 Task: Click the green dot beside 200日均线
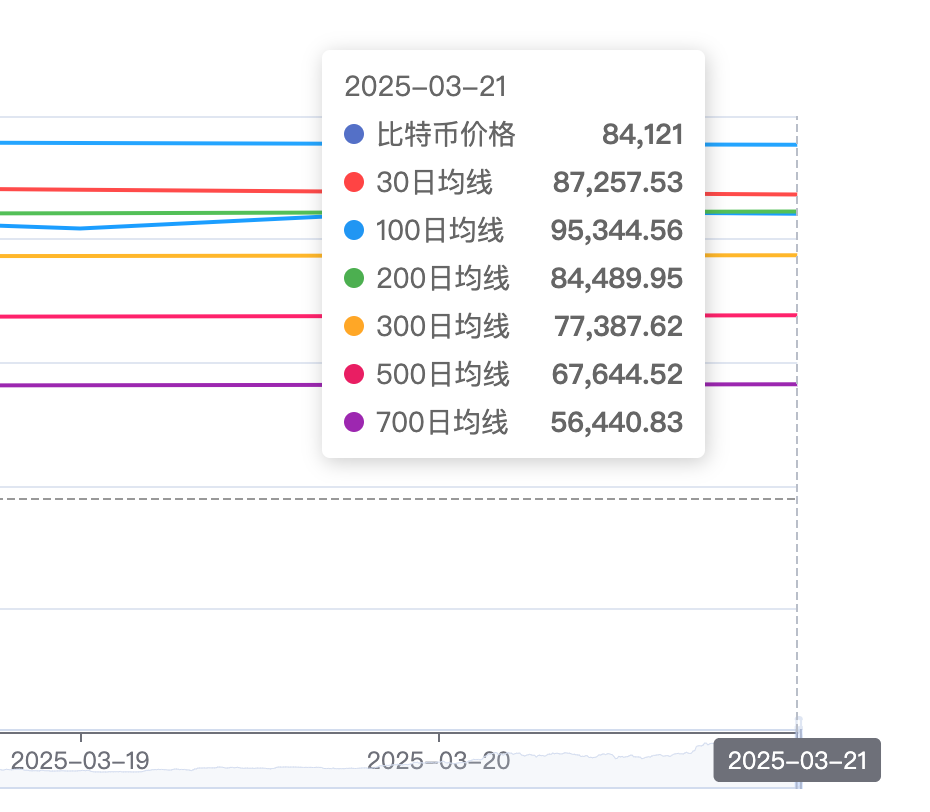coord(354,278)
